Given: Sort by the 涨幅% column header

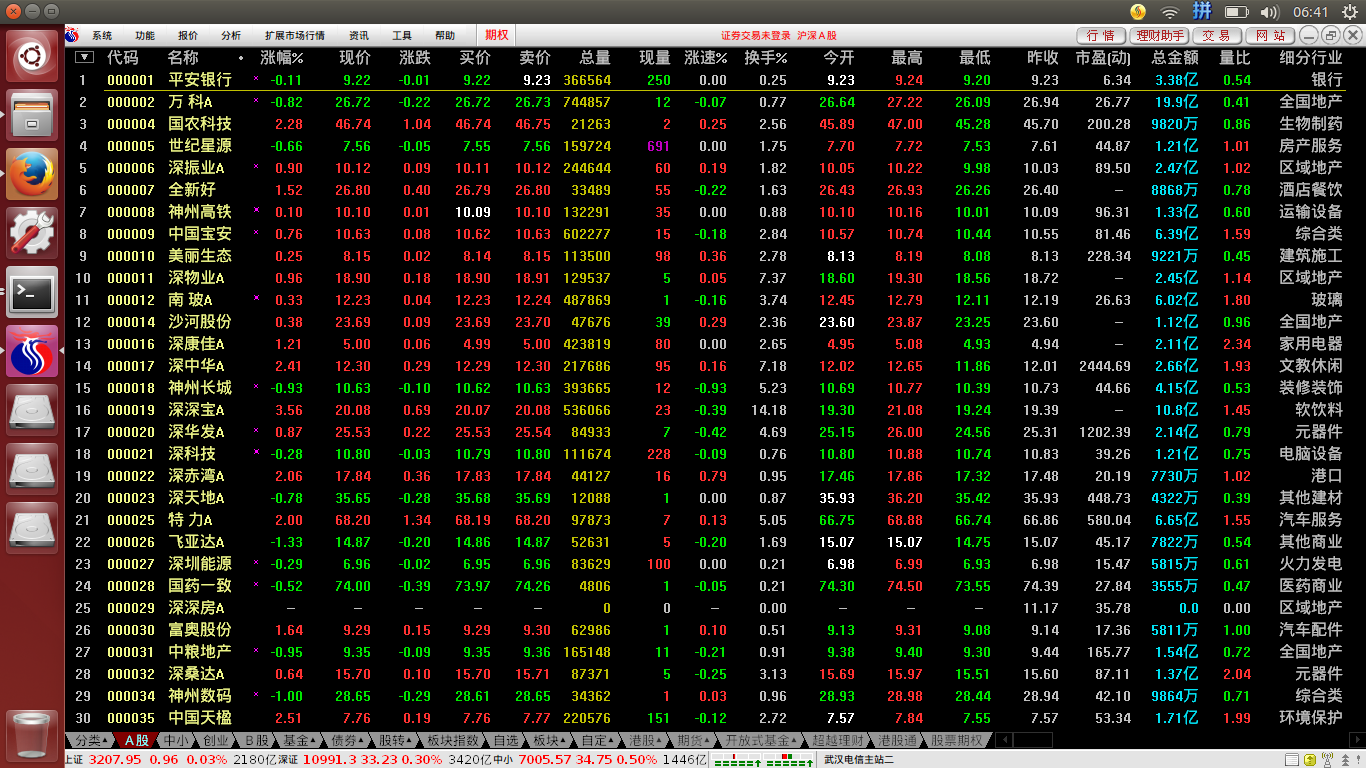Looking at the screenshot, I should (282, 58).
